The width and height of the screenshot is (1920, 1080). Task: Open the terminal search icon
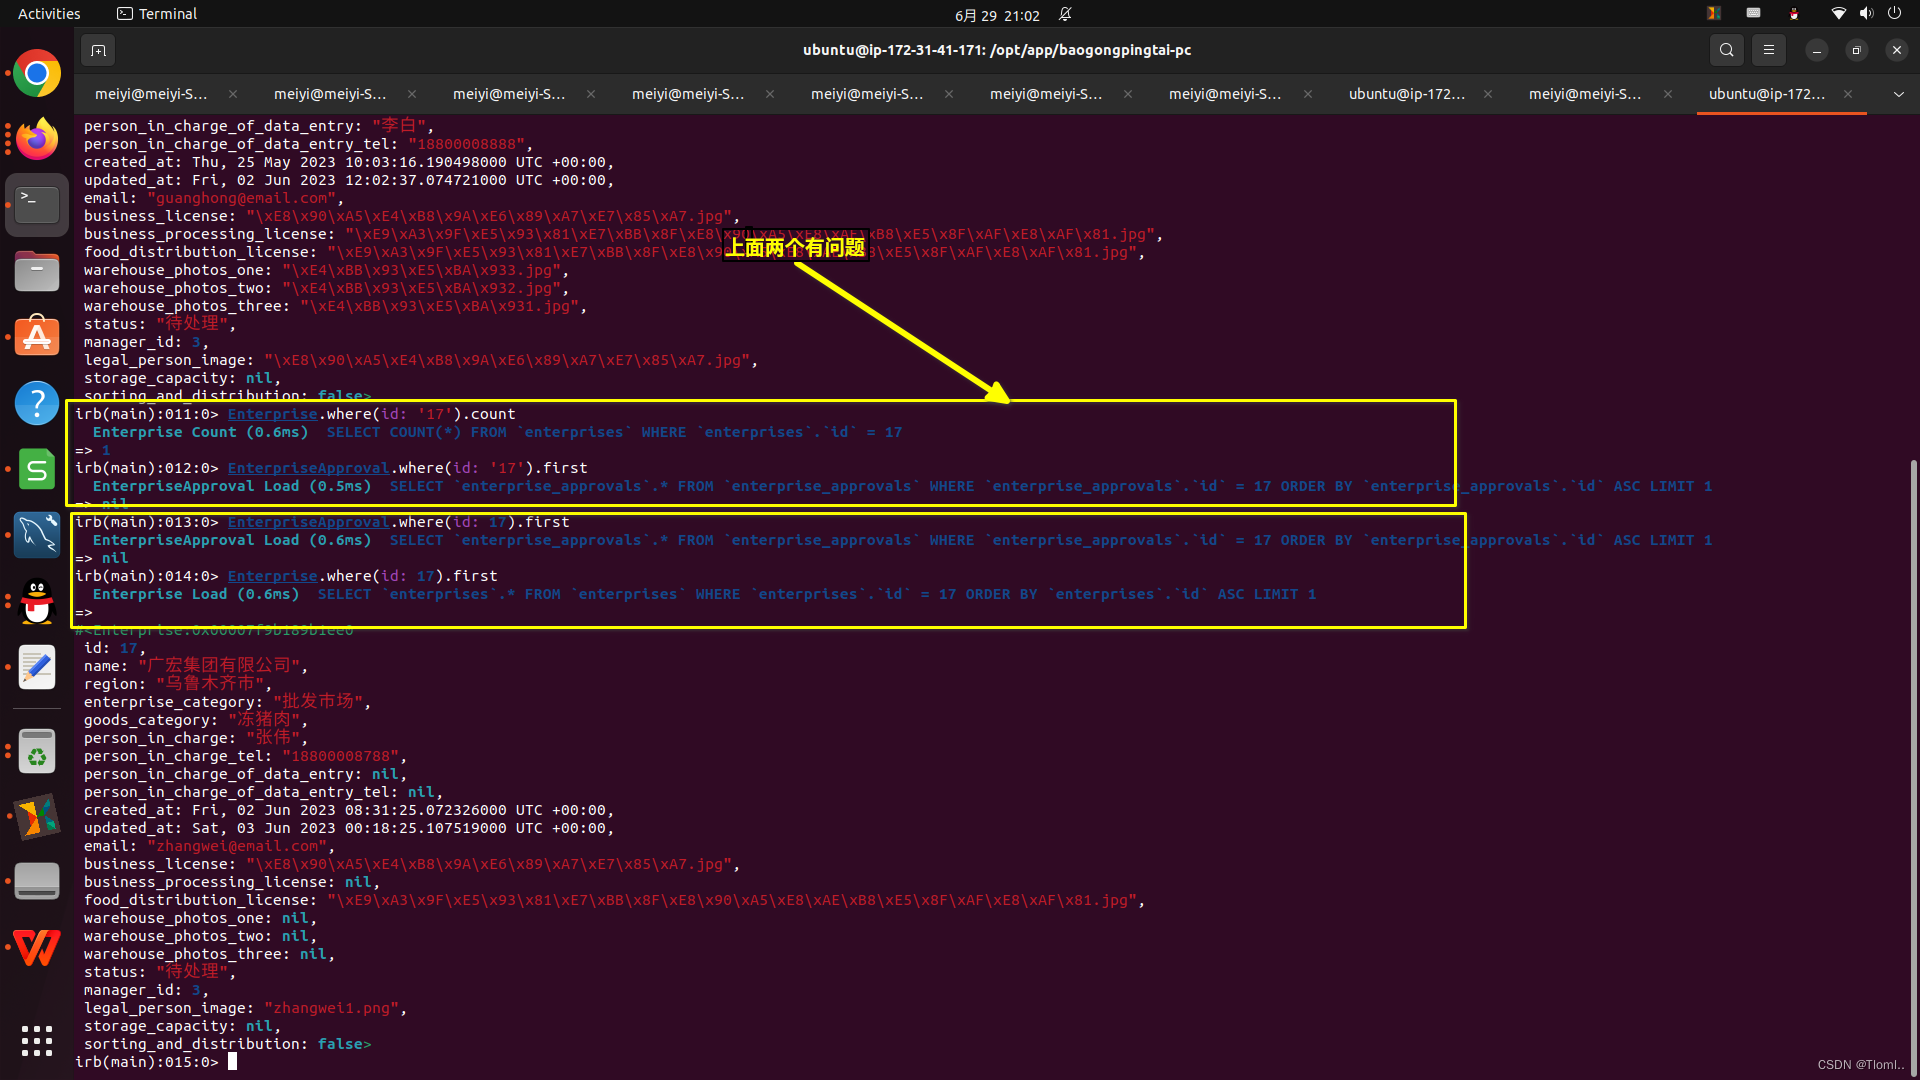pyautogui.click(x=1726, y=49)
